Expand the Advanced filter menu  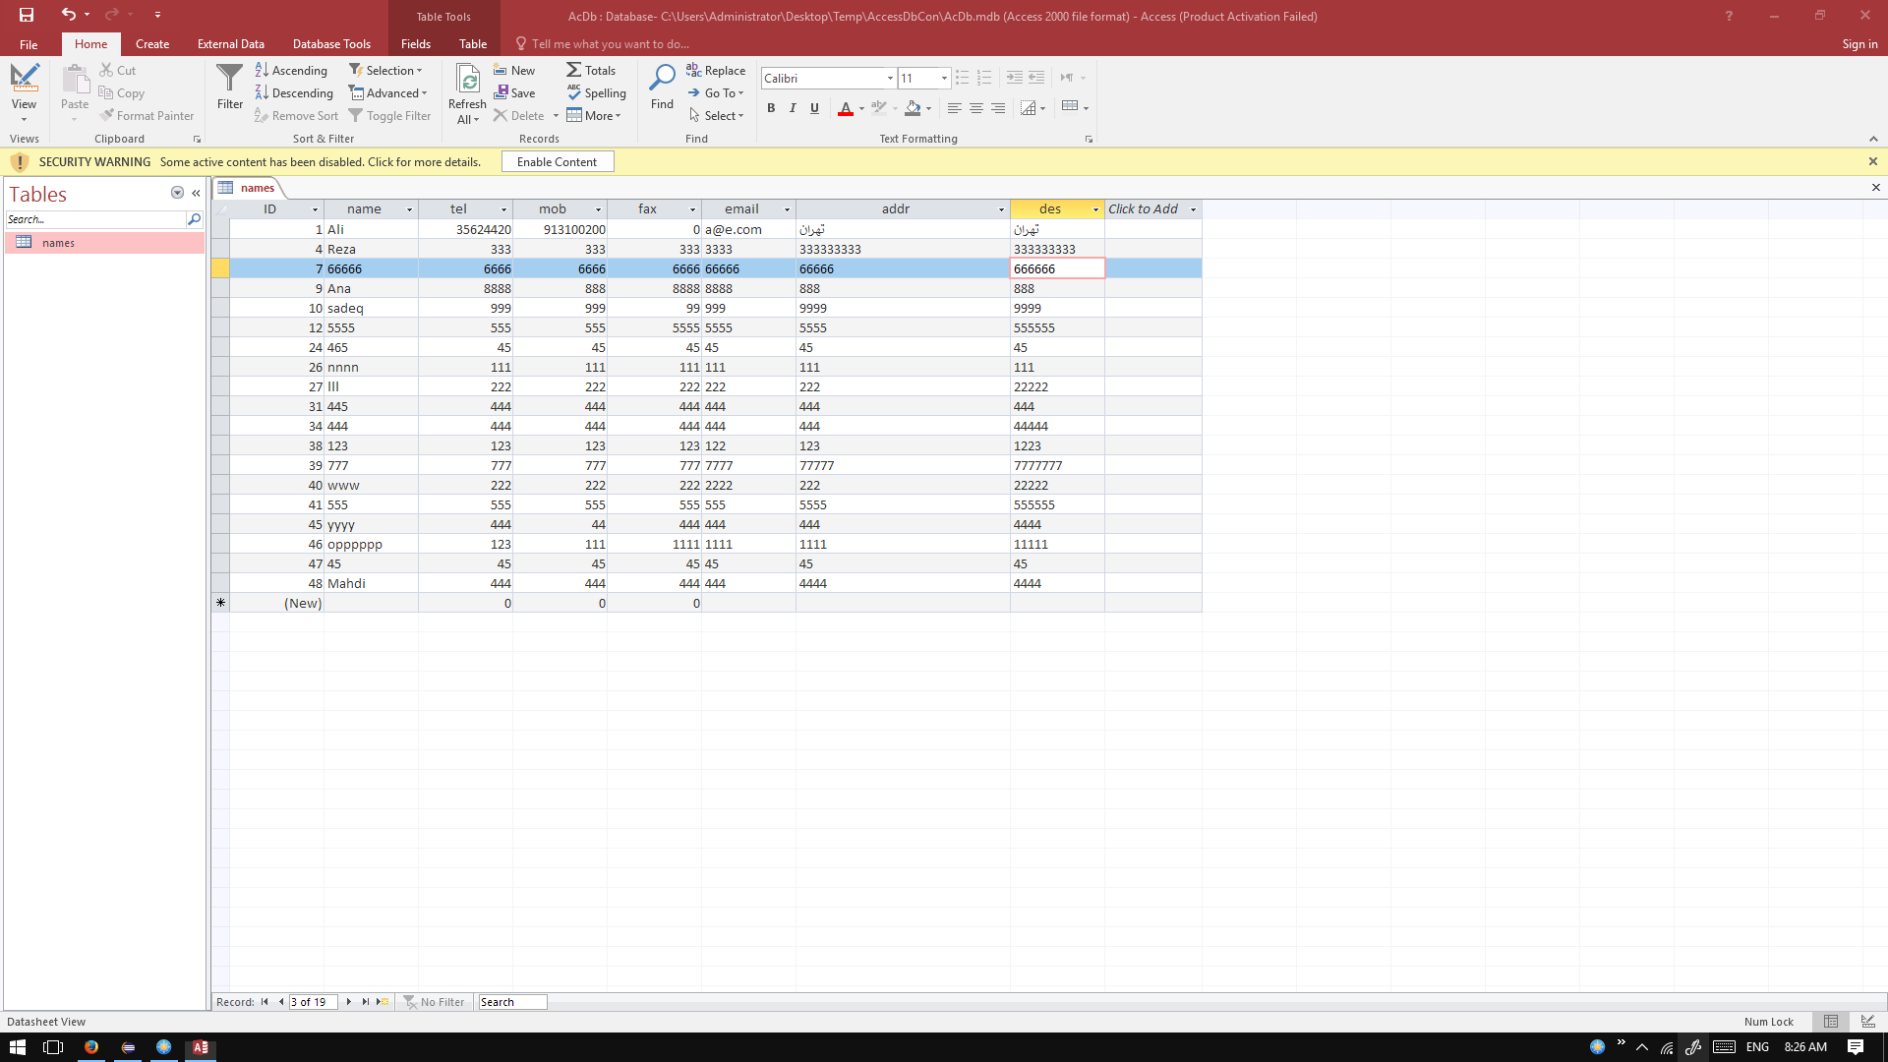point(389,93)
